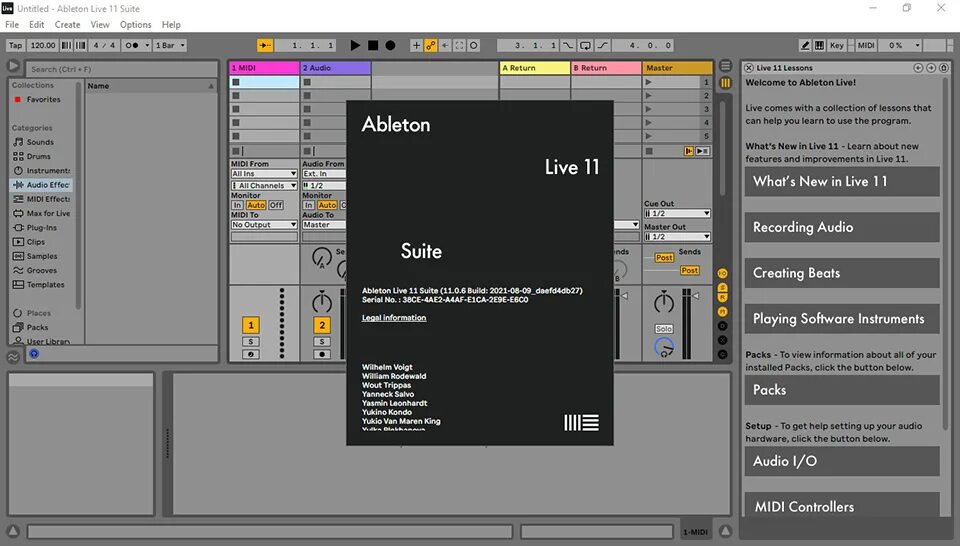Open MIDI From All Ins dropdown
960x546 pixels.
(x=264, y=174)
